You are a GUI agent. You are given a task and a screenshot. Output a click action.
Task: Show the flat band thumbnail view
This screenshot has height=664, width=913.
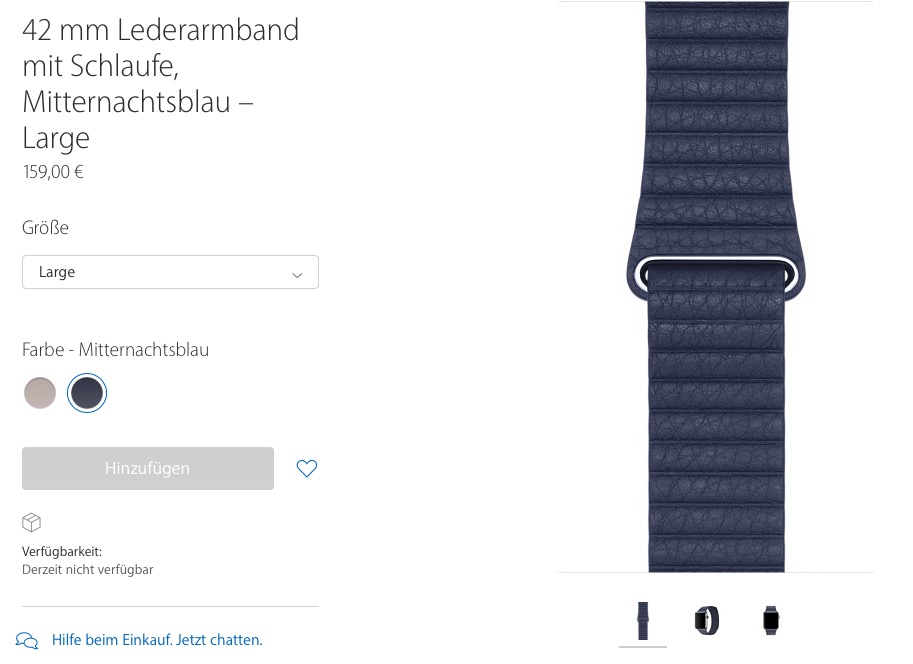click(643, 621)
